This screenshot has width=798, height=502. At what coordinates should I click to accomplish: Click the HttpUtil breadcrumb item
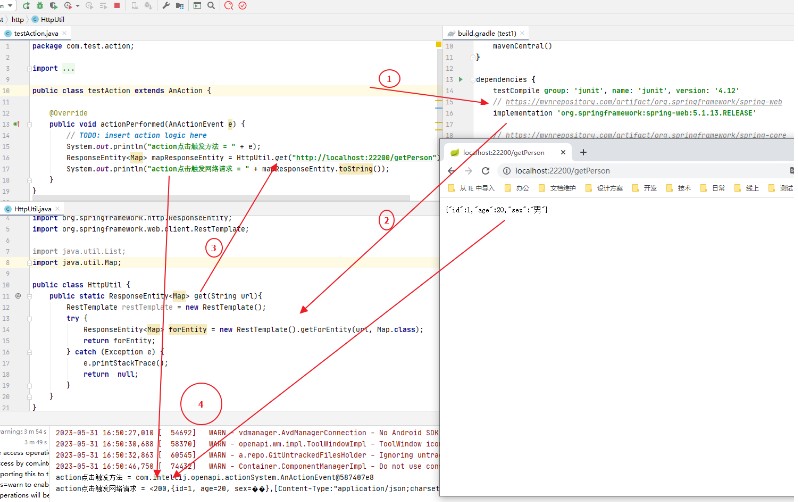coord(52,19)
